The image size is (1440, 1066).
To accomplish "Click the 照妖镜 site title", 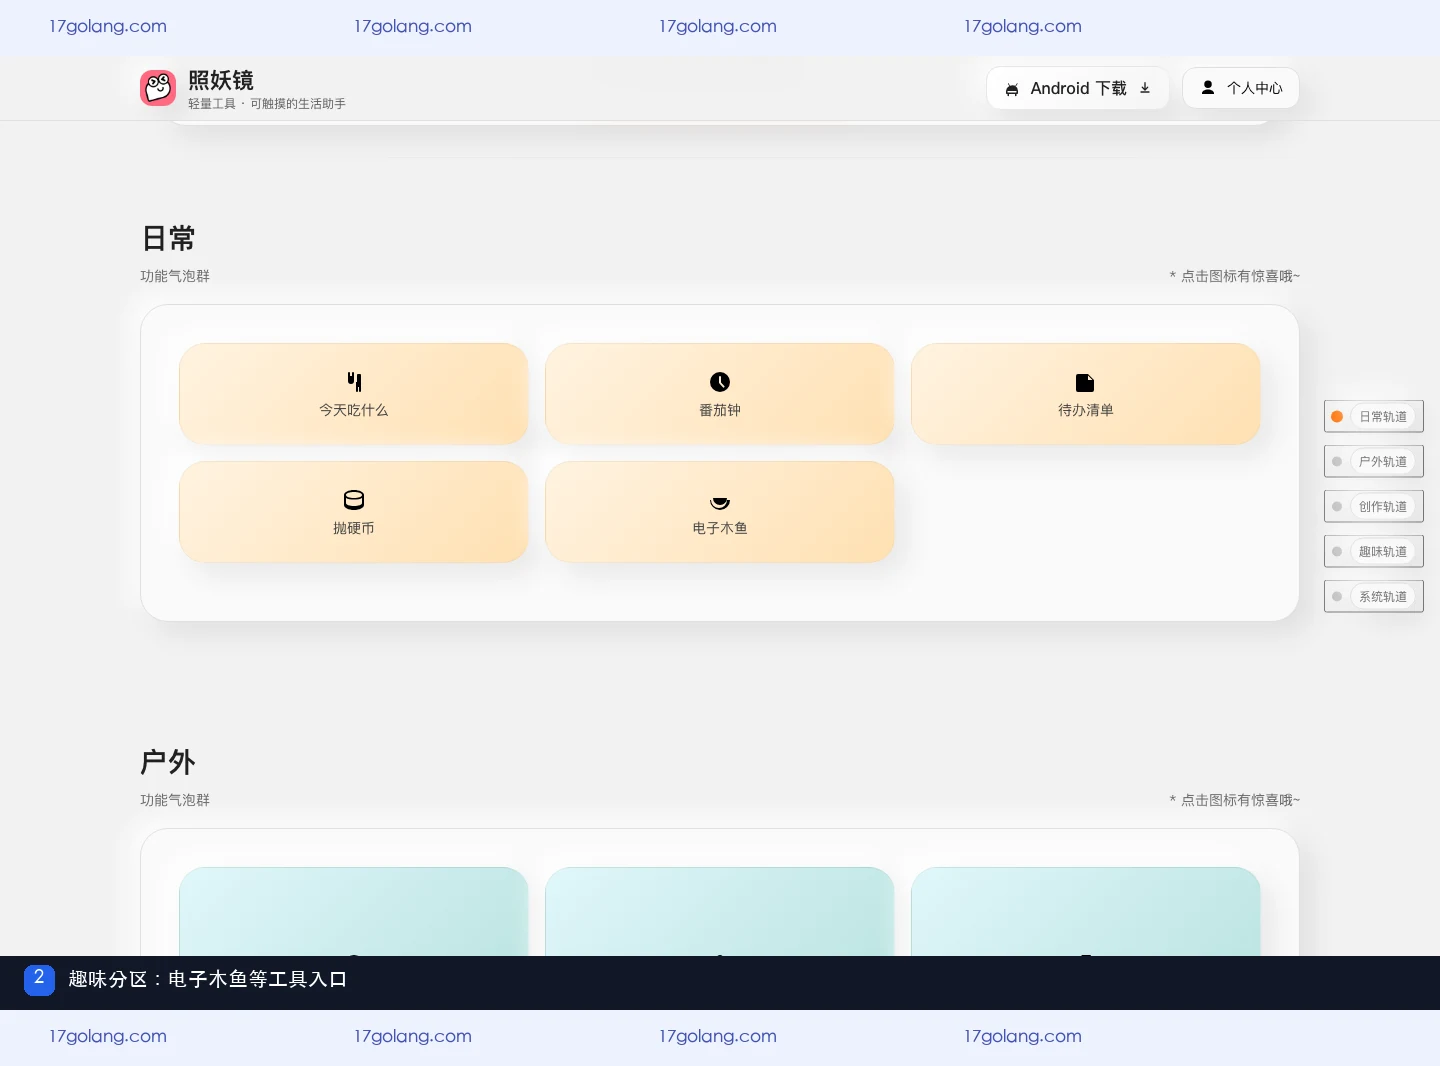I will 221,80.
